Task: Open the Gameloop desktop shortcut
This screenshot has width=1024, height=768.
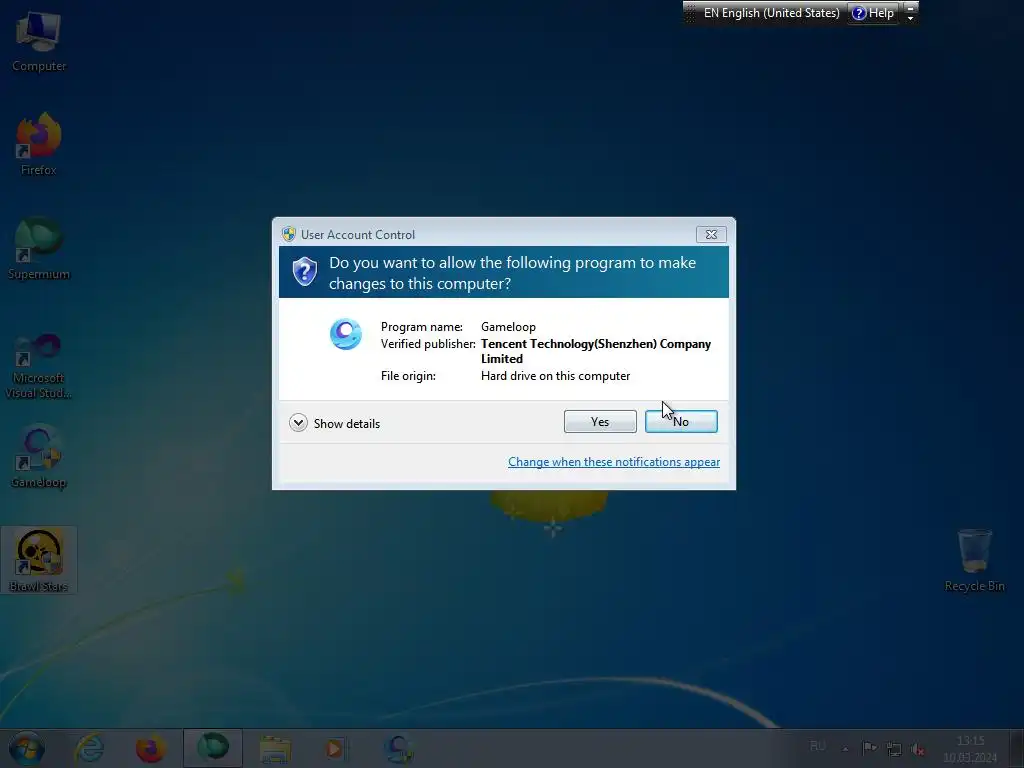Action: [39, 456]
